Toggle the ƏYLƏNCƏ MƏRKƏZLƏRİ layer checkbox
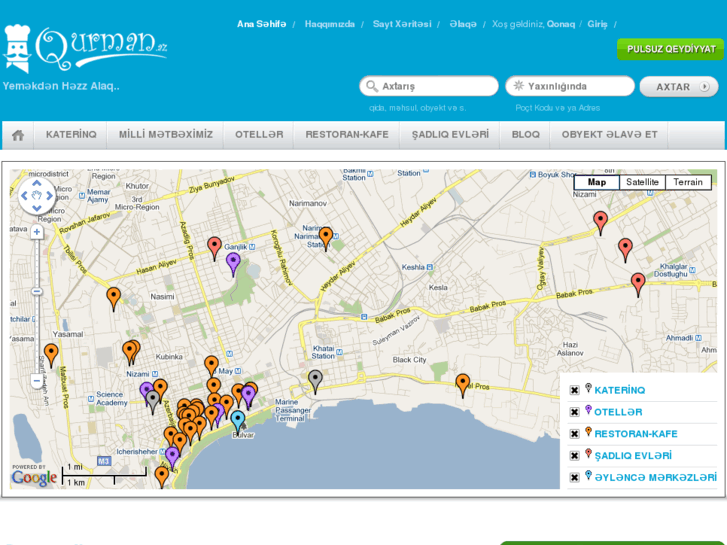 coord(574,477)
